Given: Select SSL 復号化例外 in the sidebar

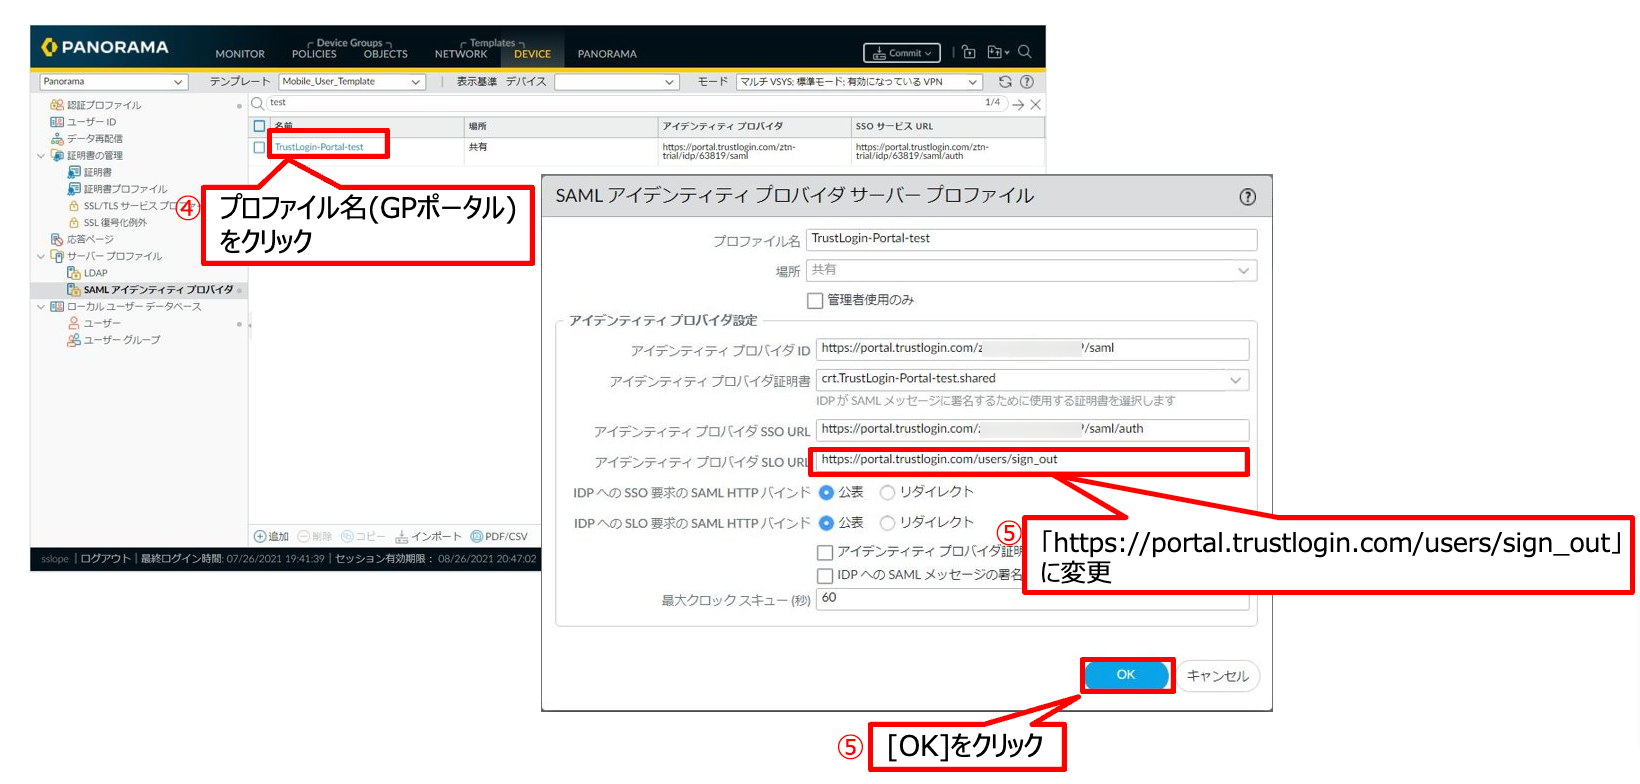Looking at the screenshot, I should (x=114, y=223).
